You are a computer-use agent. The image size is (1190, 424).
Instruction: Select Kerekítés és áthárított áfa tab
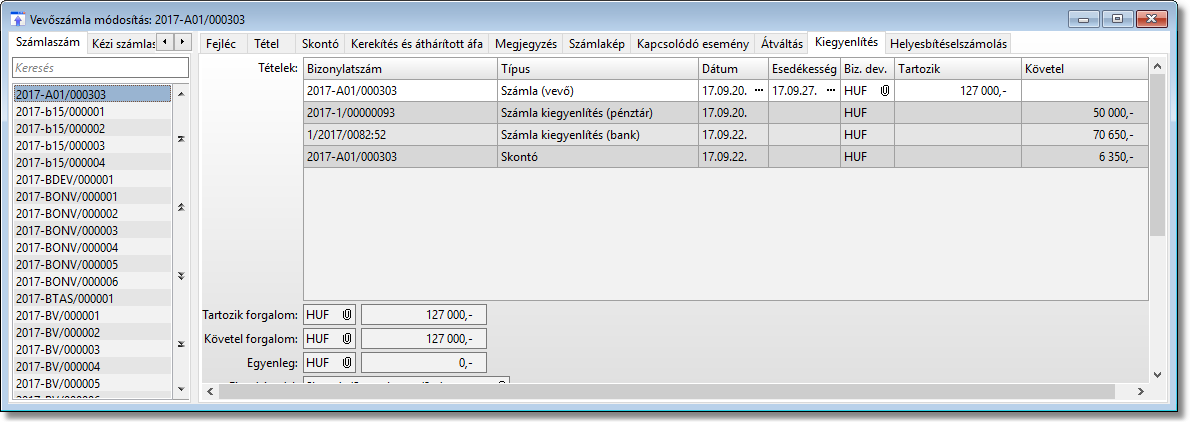coord(417,44)
